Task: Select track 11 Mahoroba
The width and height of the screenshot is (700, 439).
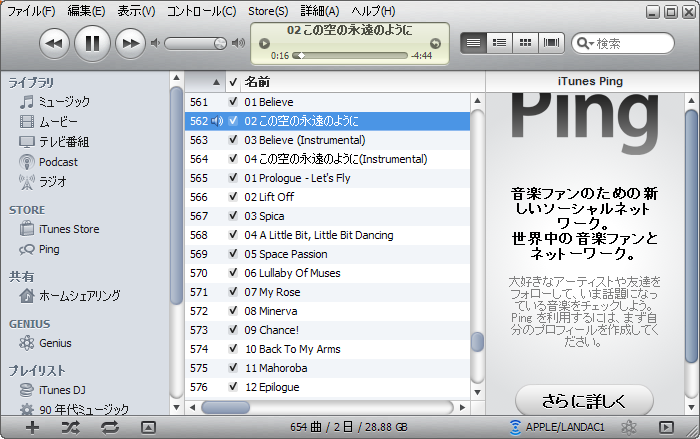Action: [328, 368]
